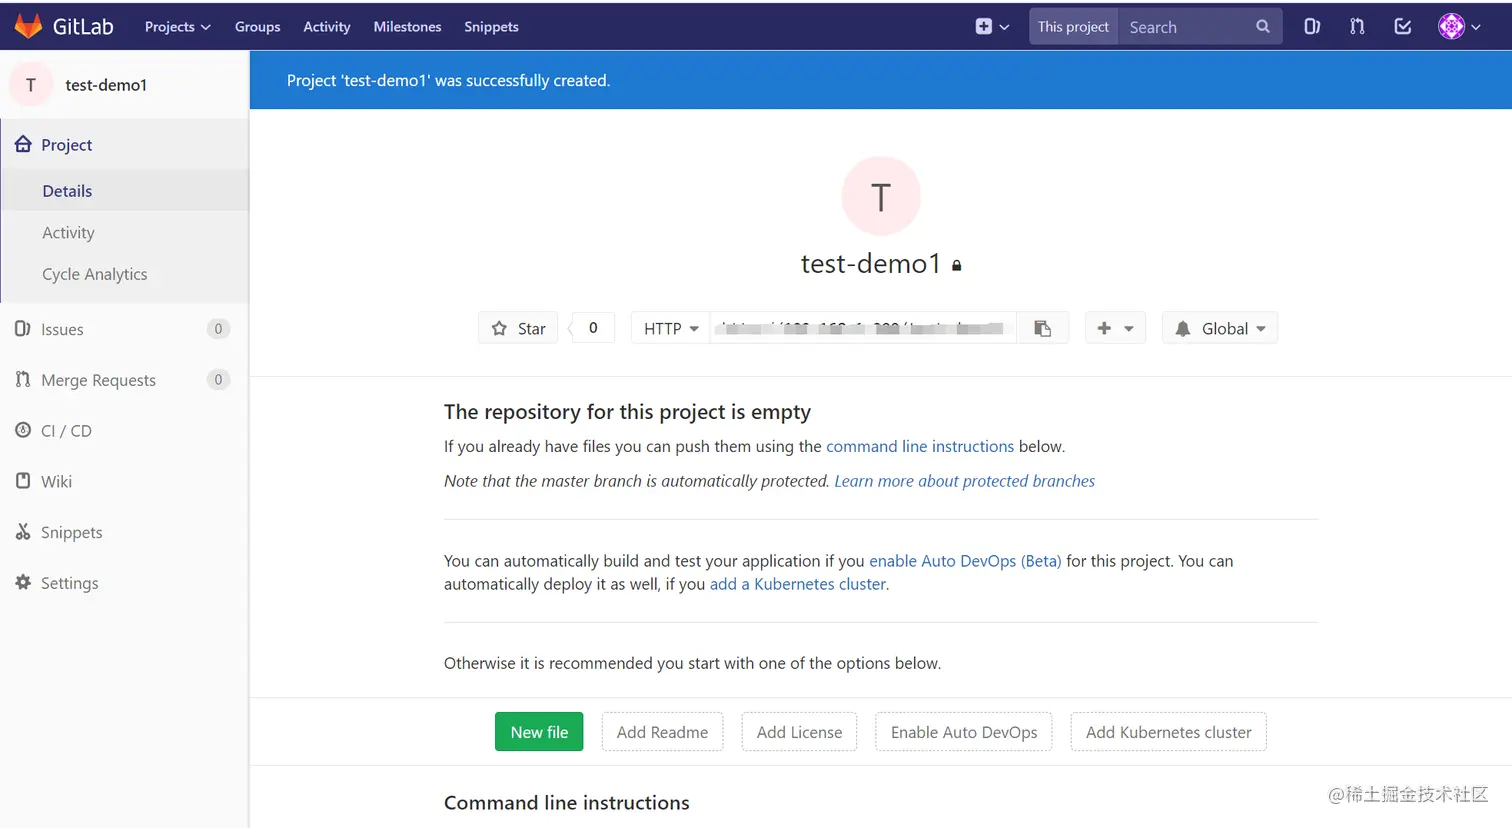1512x828 pixels.
Task: Click the test-demo1 name in sidebar
Action: click(106, 85)
